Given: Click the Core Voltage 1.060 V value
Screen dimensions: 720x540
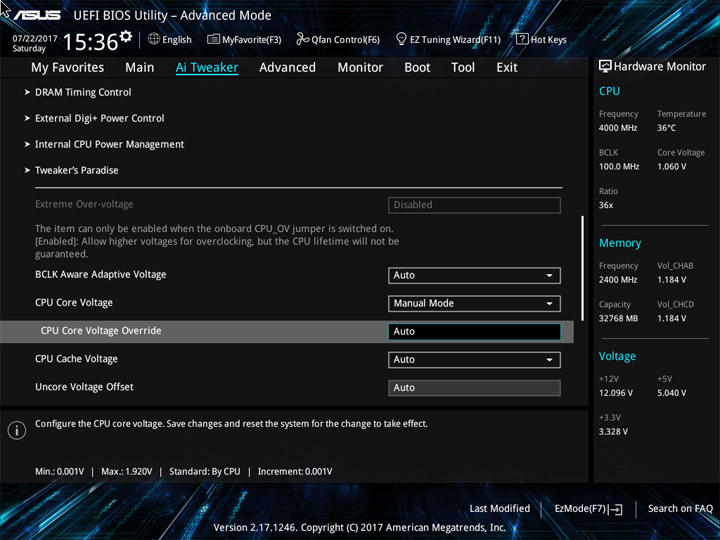Looking at the screenshot, I should [x=672, y=167].
